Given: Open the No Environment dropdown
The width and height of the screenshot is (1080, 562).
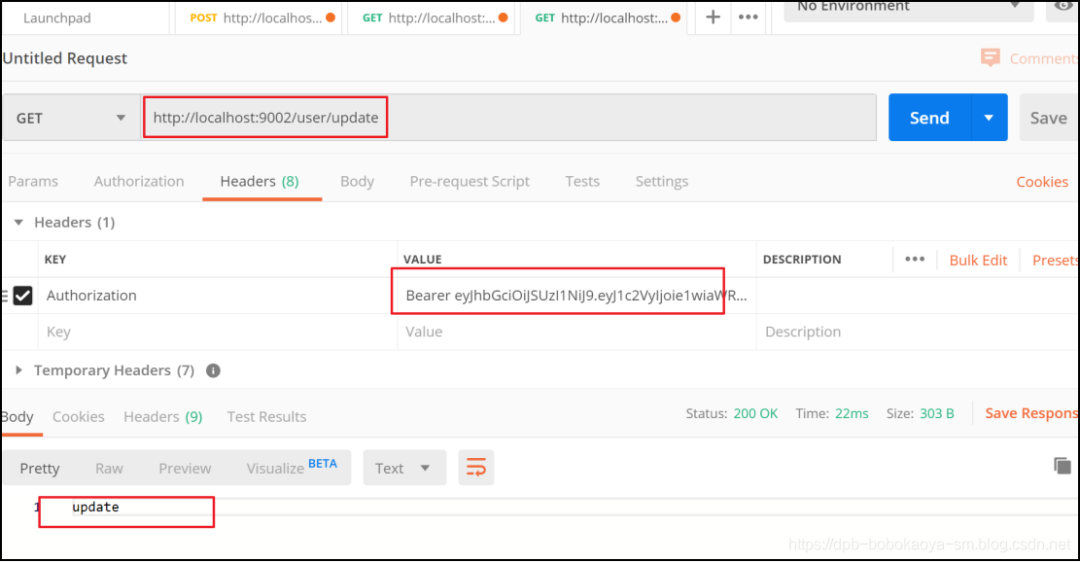Looking at the screenshot, I should pos(908,8).
